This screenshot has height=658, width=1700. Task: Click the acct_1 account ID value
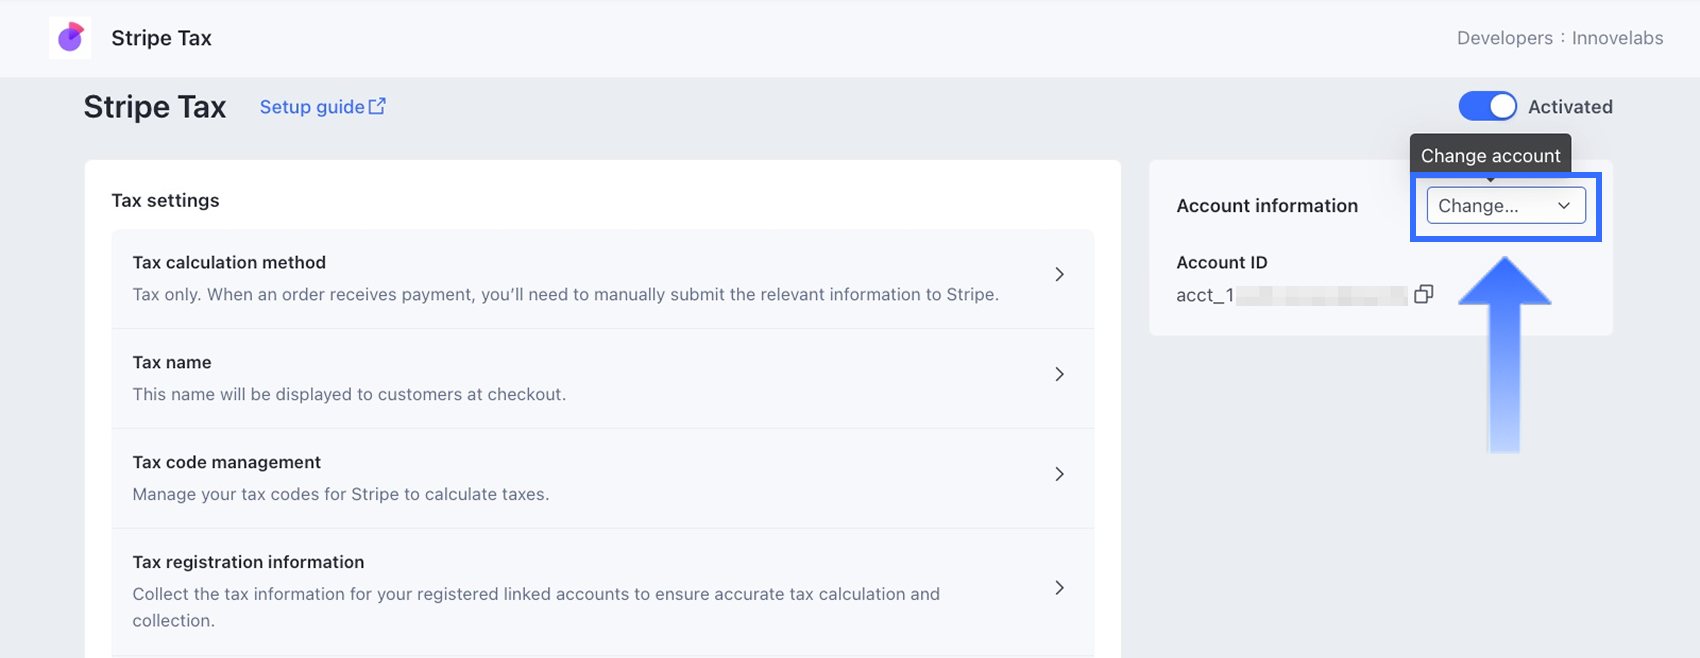pos(1291,295)
